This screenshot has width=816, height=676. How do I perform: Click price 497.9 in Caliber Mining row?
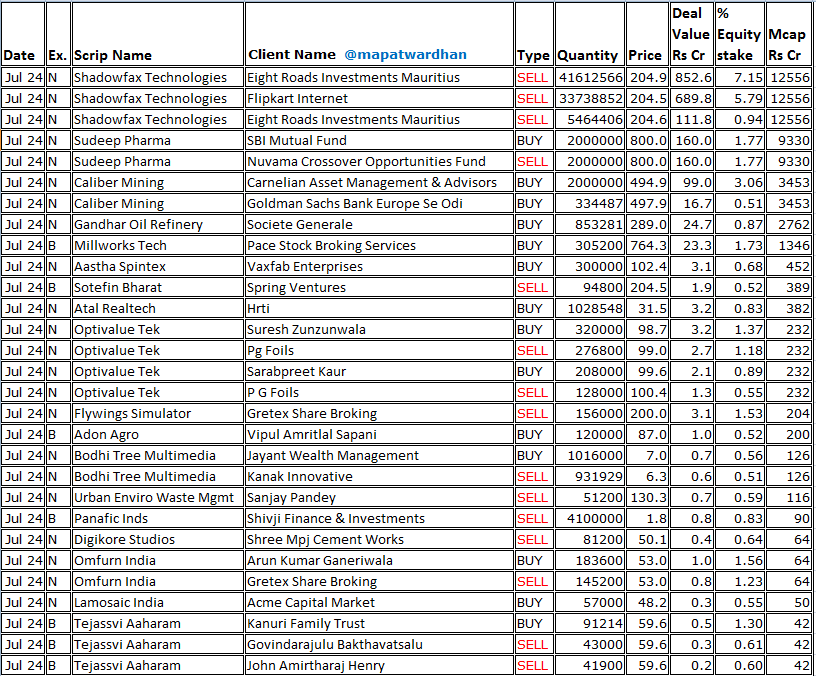tap(647, 203)
